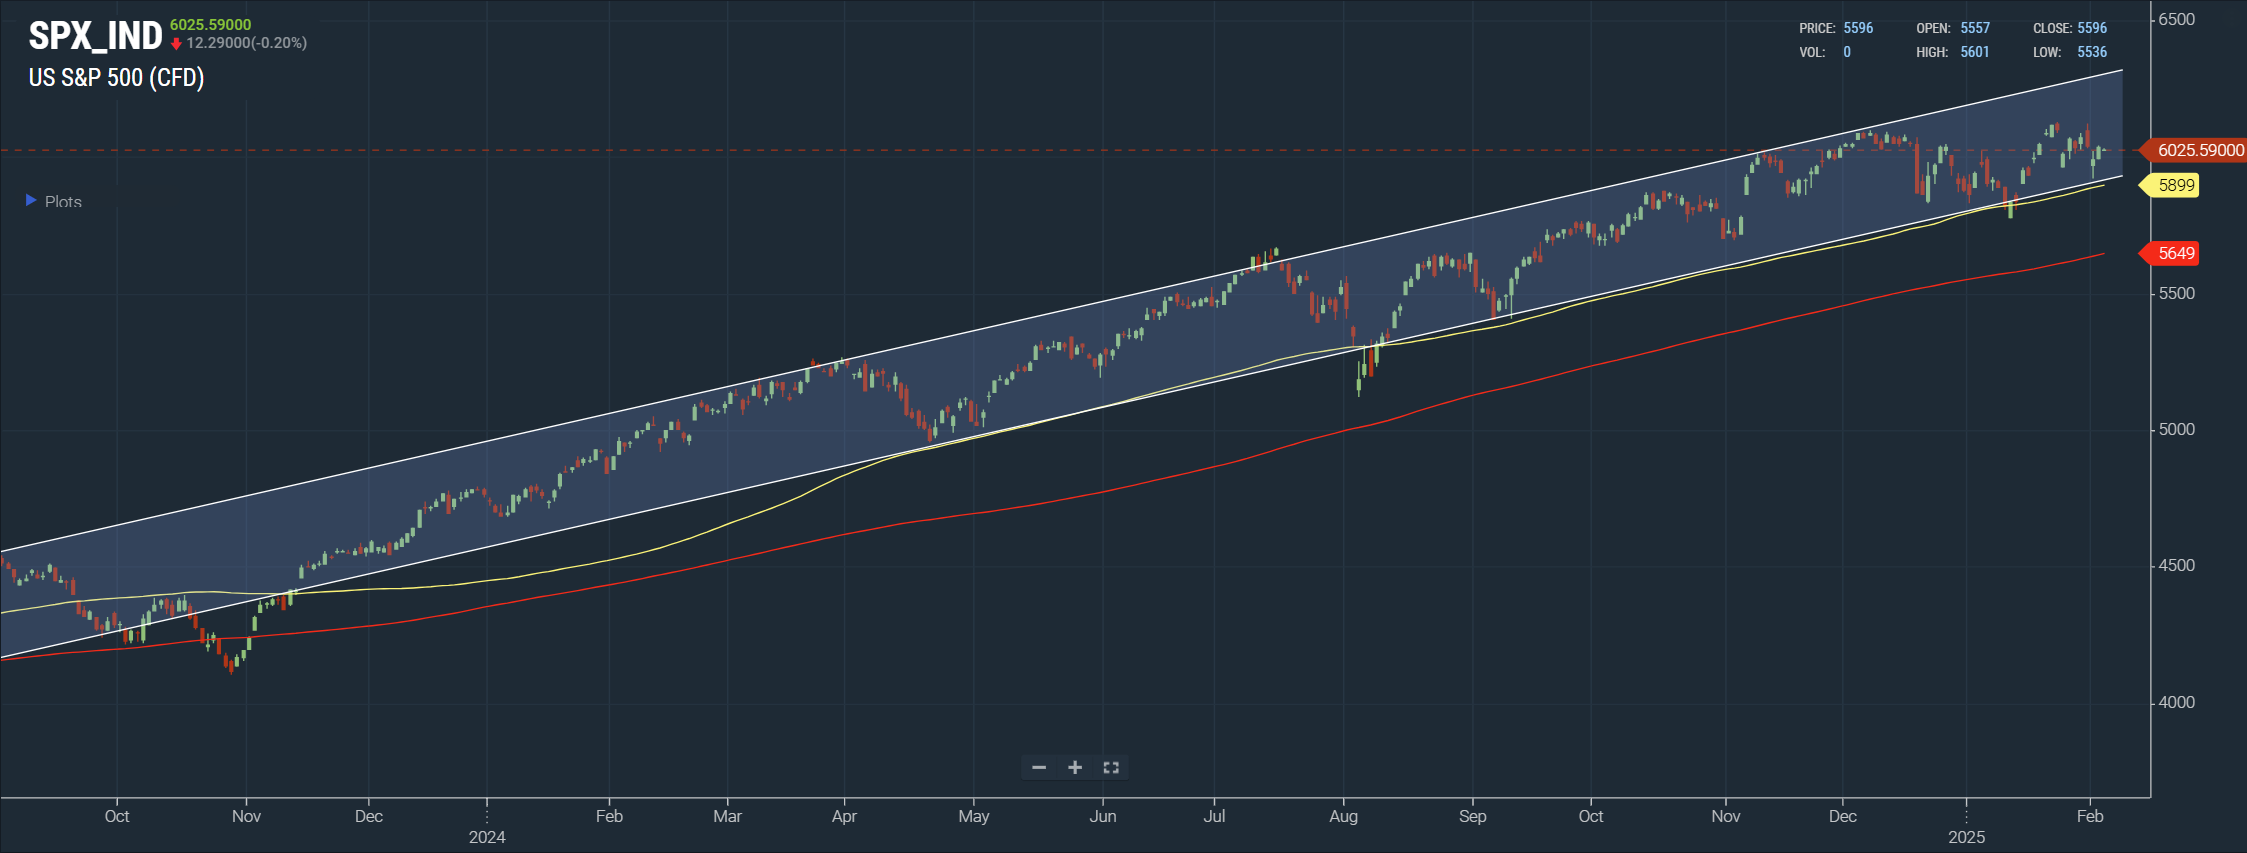Click the 2025 year label on the time axis
The image size is (2247, 853).
click(x=1966, y=837)
